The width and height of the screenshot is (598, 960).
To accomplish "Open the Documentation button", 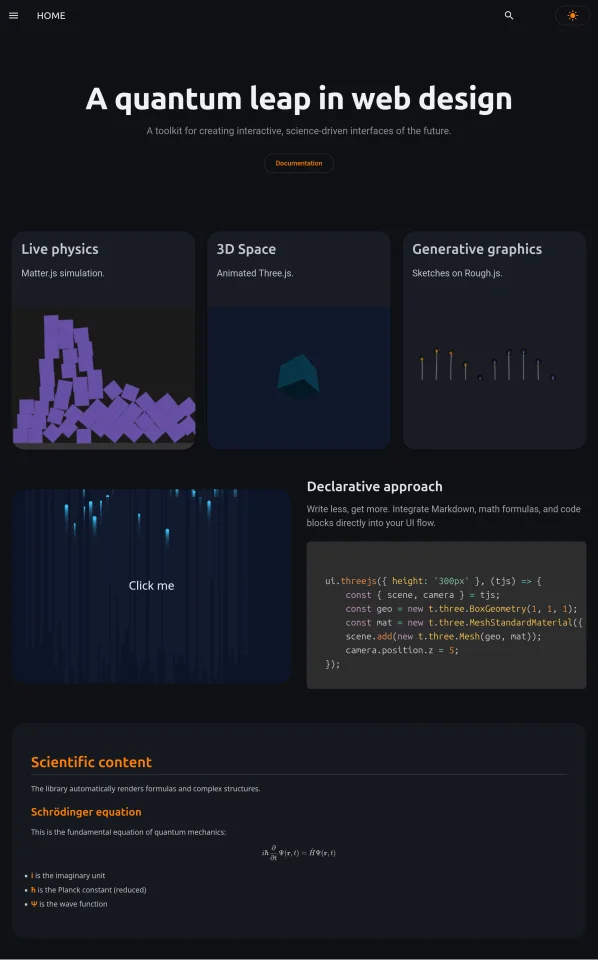I will click(x=299, y=163).
